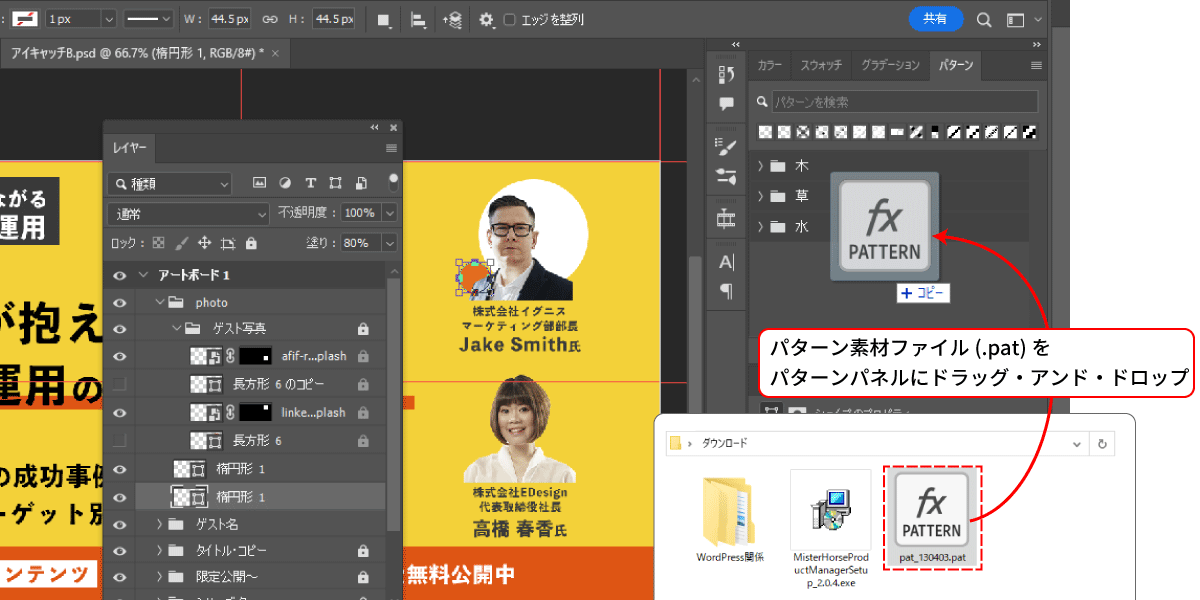Click the lock all padlock icon in lock row
The image size is (1200, 600).
[x=251, y=243]
